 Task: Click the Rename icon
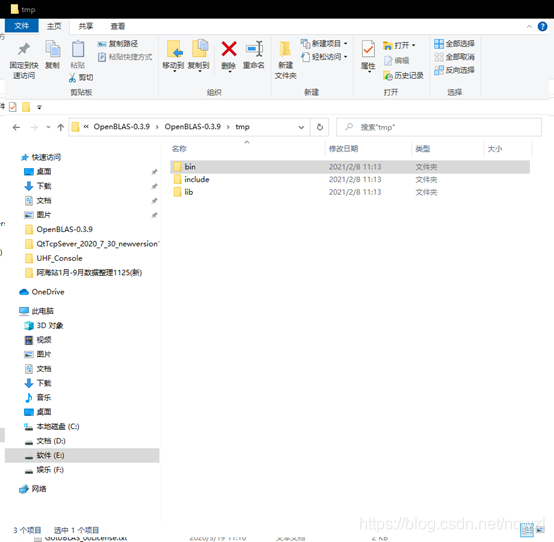point(254,49)
